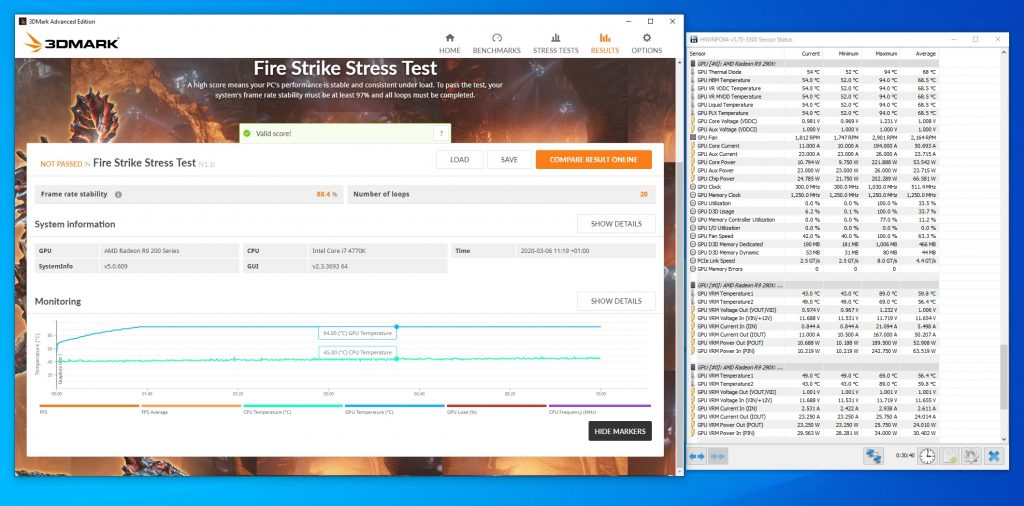Click the 3DMark logo
Viewport: 1024px width, 506px height.
[x=72, y=43]
